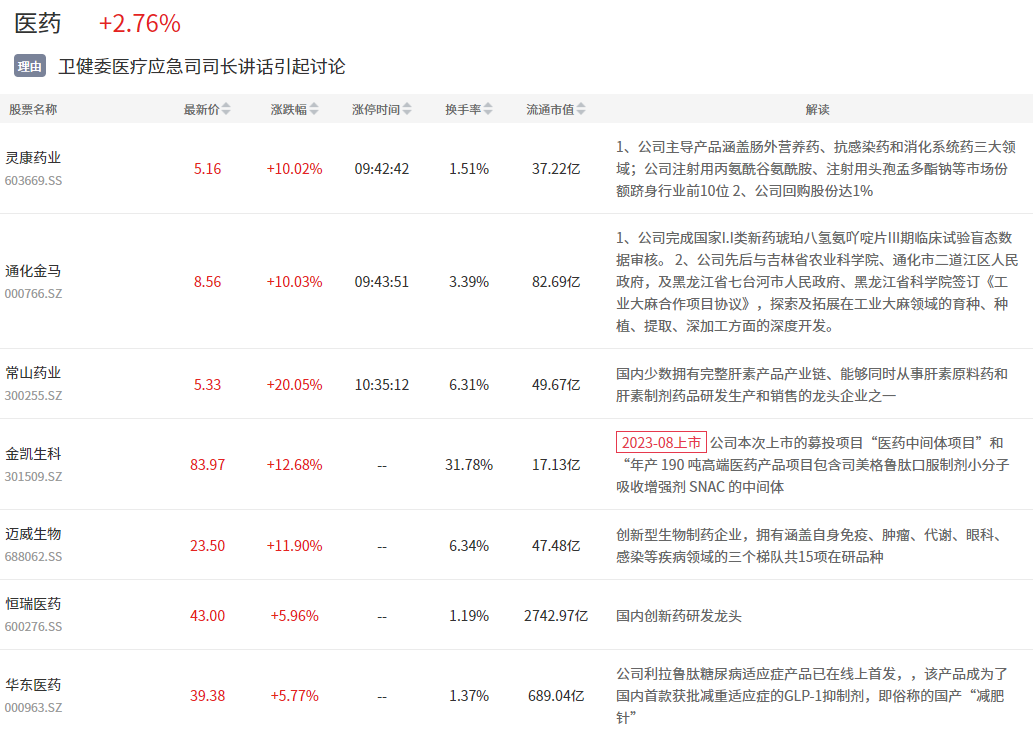Click reason text 卫健委医疗应急司司长讲话引起讨论
The image size is (1033, 740).
[x=202, y=67]
